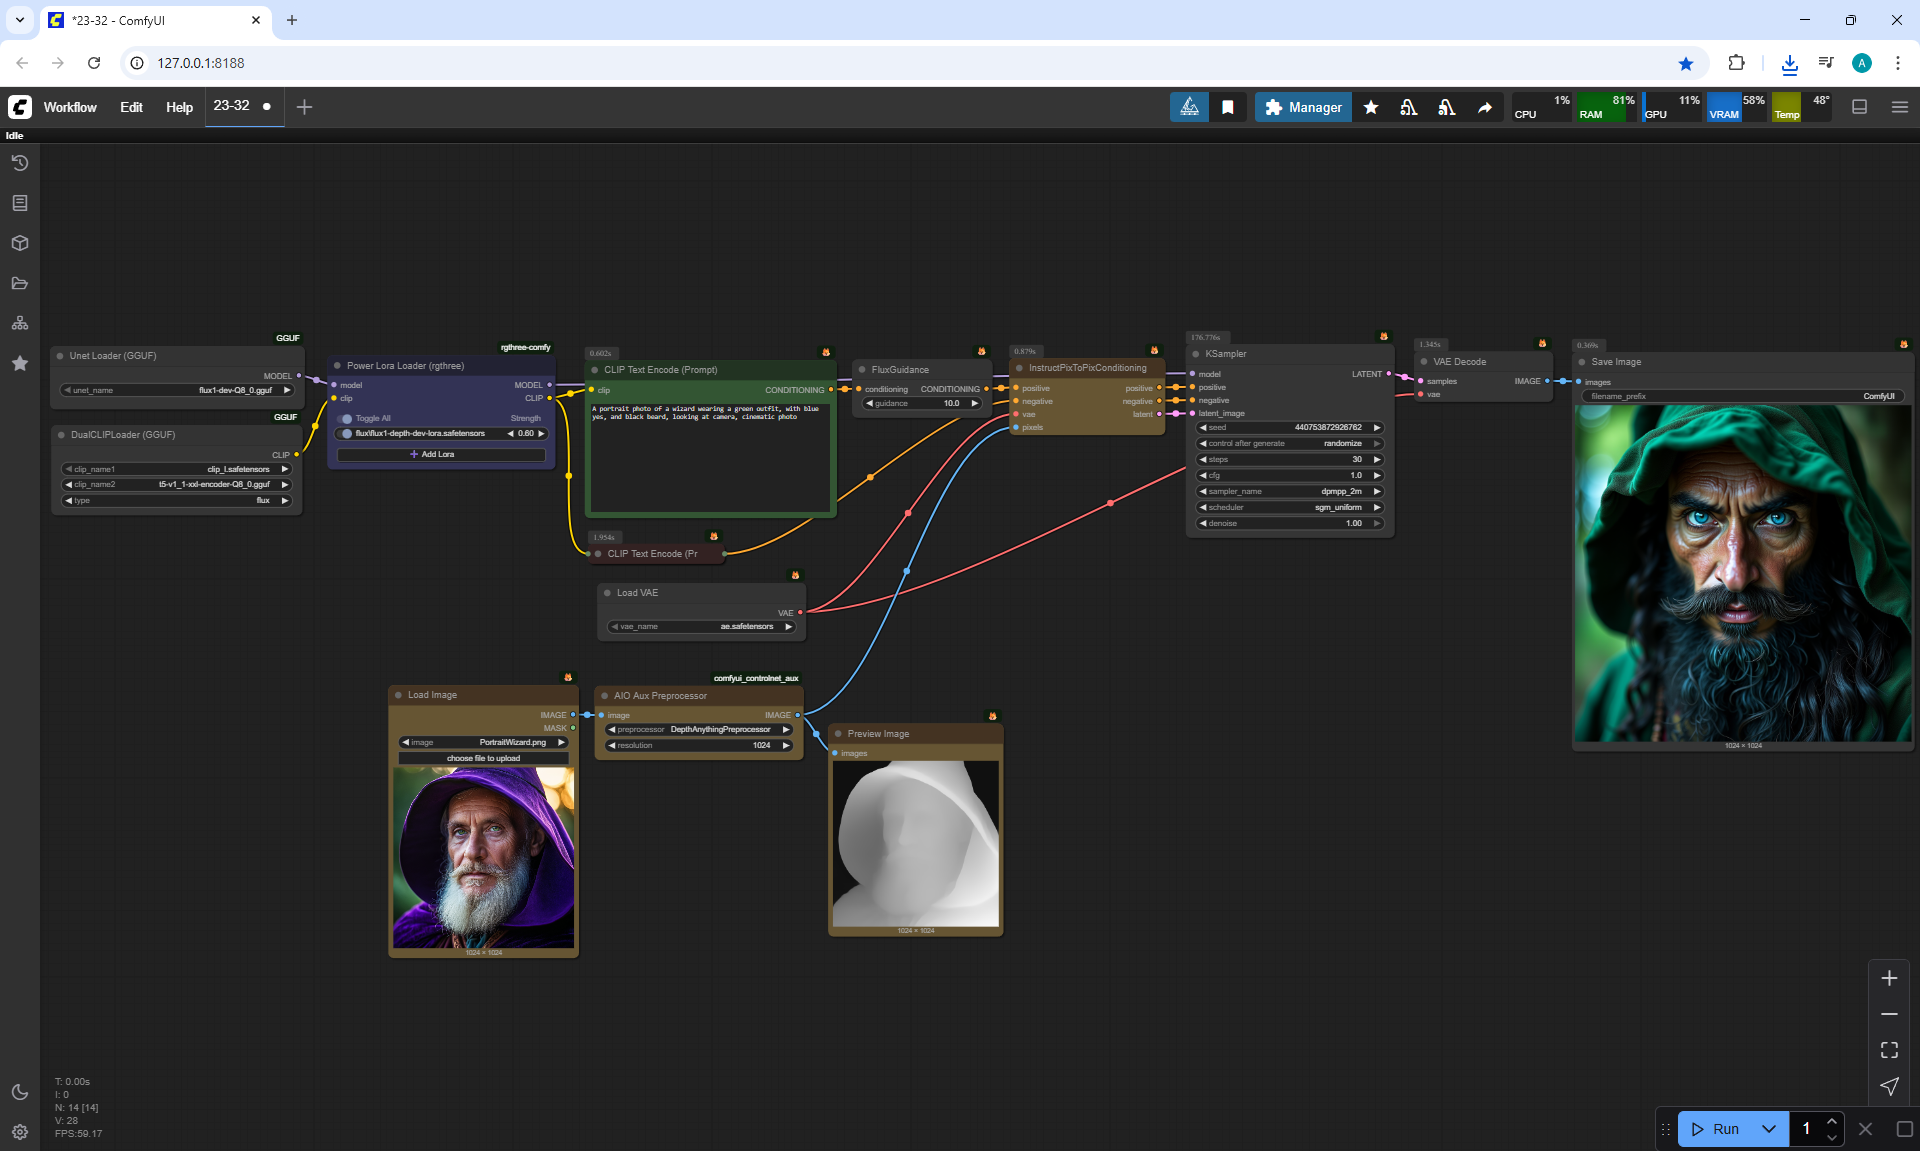Click the bookmark icon in the top toolbar
This screenshot has height=1151, width=1920.
[1228, 107]
